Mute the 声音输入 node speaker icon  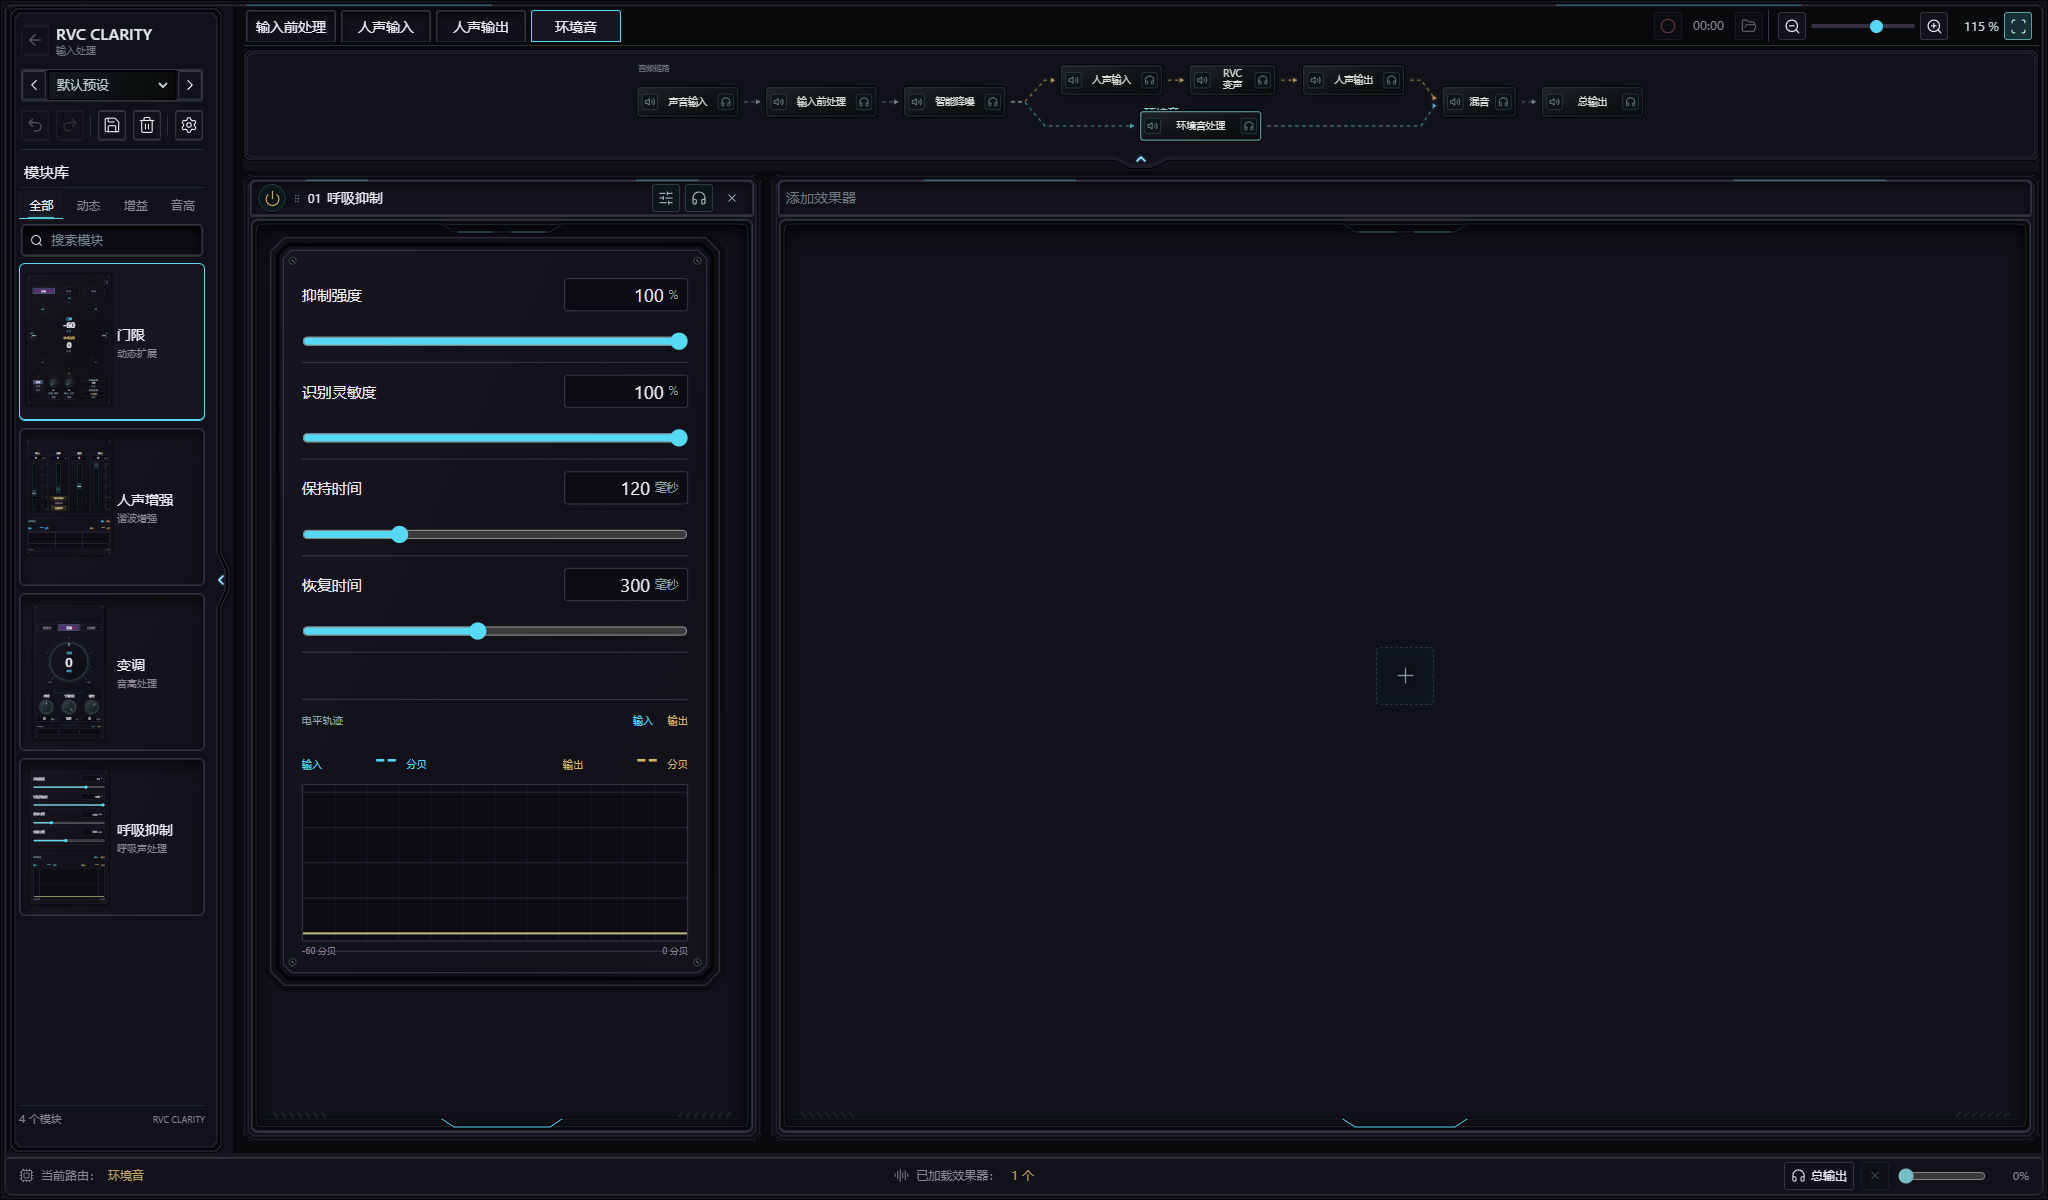pos(650,102)
